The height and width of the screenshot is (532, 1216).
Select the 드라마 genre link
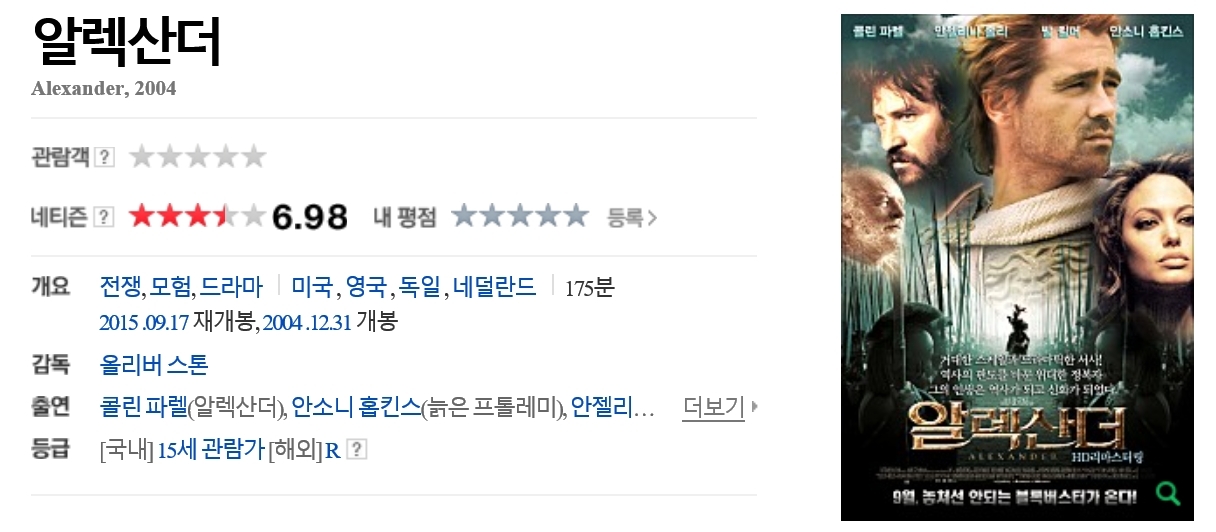tap(231, 287)
